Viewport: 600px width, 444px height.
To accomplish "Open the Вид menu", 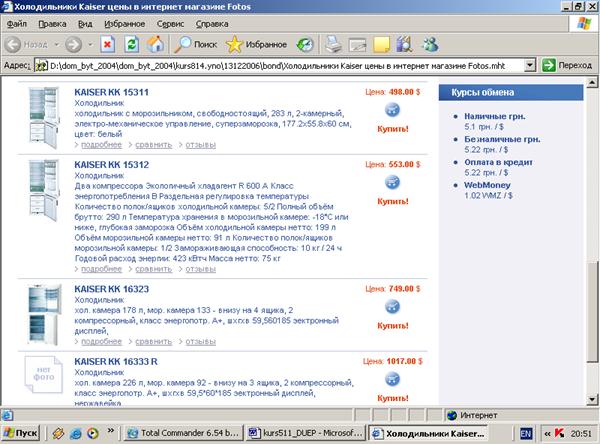I will (86, 22).
